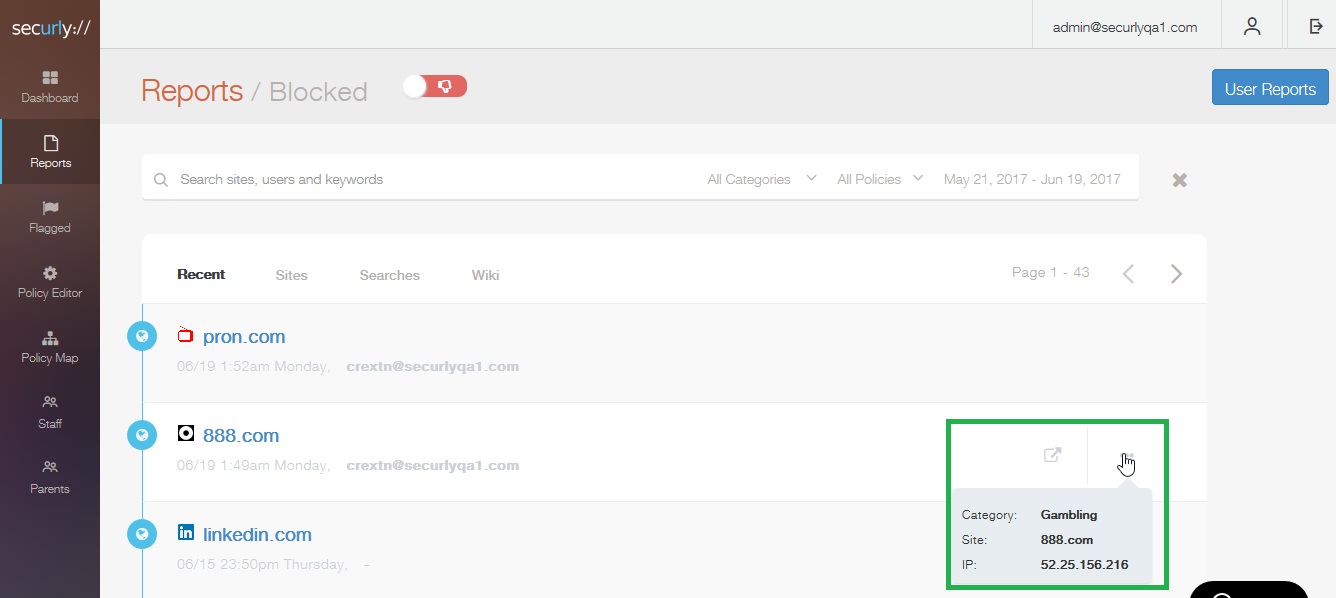Select Staff in the sidebar
This screenshot has height=598, width=1336.
(x=50, y=412)
